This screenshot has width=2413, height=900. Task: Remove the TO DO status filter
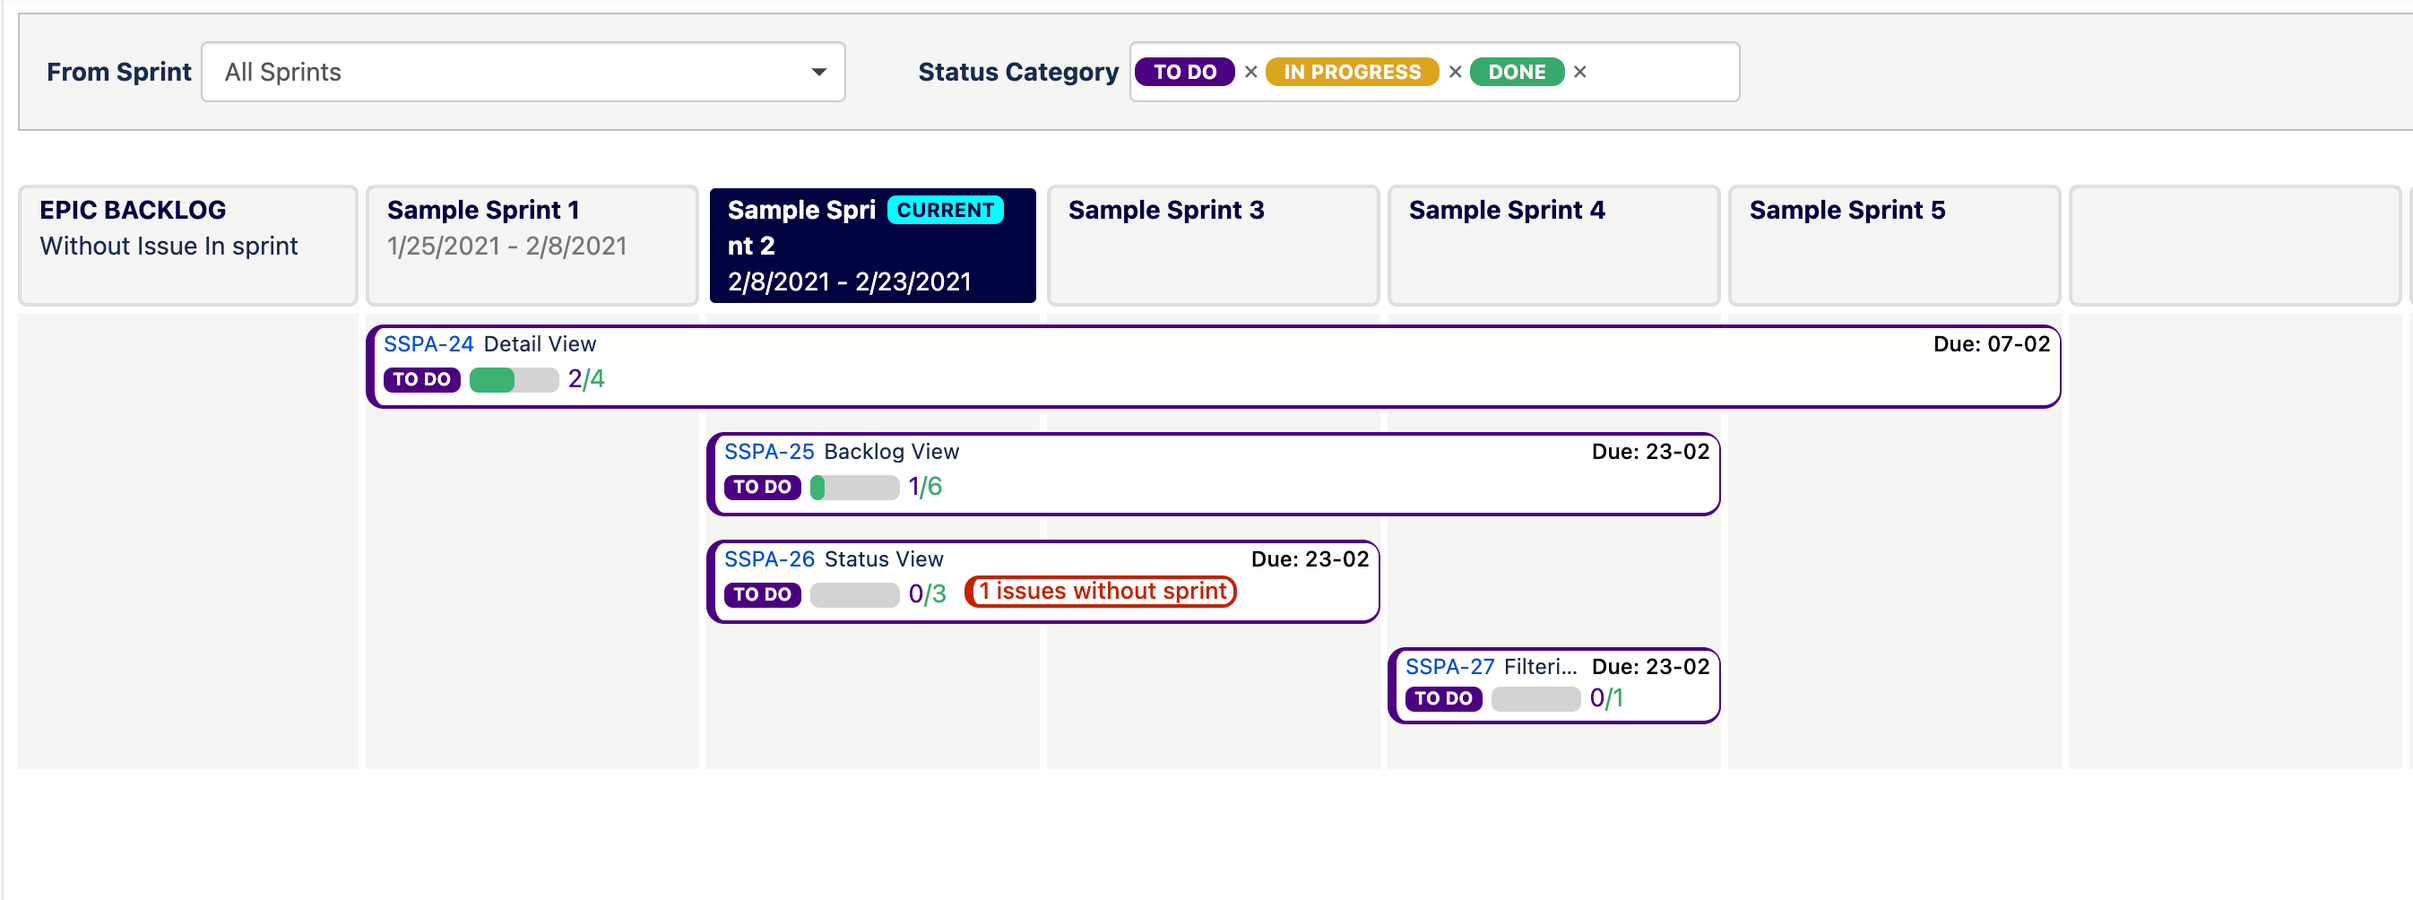tap(1251, 72)
